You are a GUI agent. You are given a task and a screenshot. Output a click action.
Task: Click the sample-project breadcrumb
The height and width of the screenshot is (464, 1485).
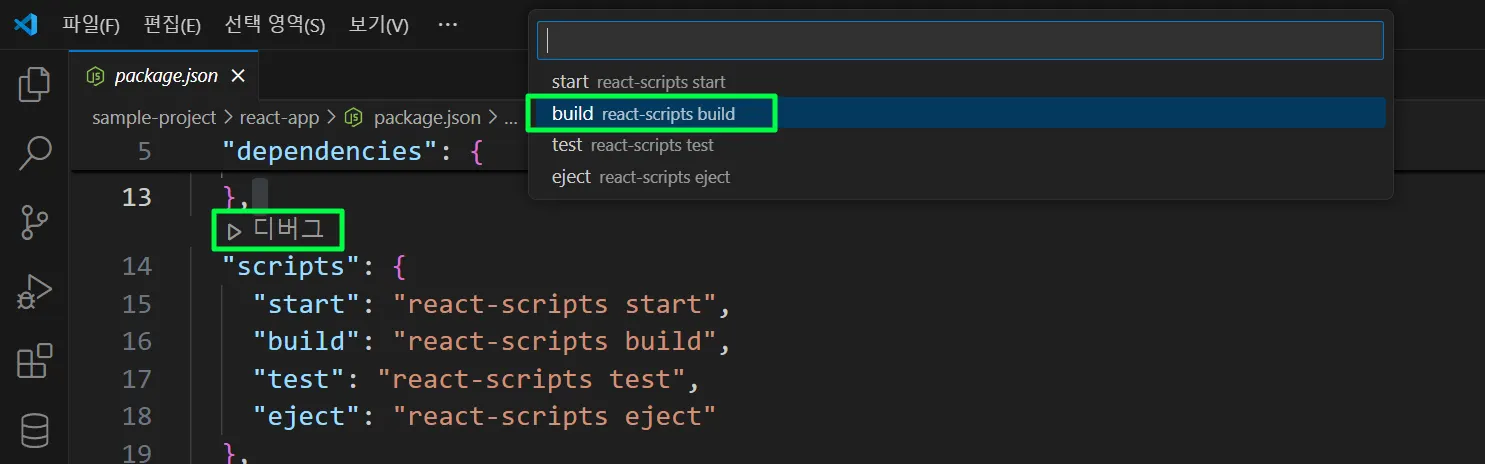tap(154, 118)
